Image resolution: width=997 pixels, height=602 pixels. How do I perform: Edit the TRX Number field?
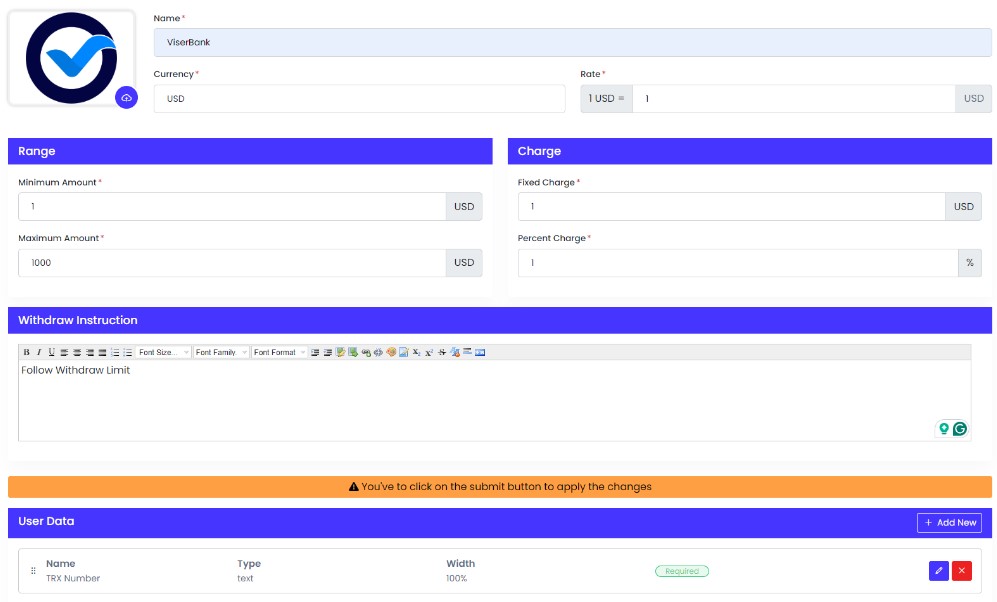click(938, 571)
